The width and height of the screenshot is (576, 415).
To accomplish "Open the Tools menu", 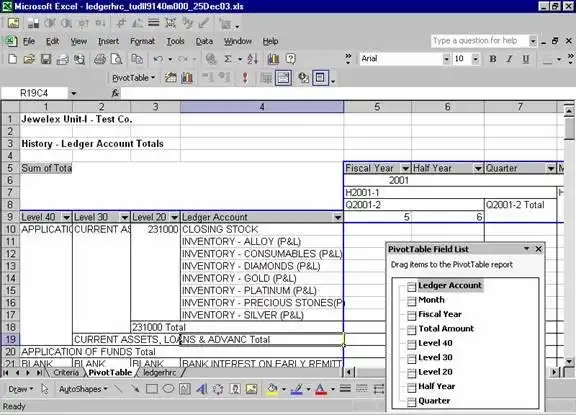I will [175, 42].
